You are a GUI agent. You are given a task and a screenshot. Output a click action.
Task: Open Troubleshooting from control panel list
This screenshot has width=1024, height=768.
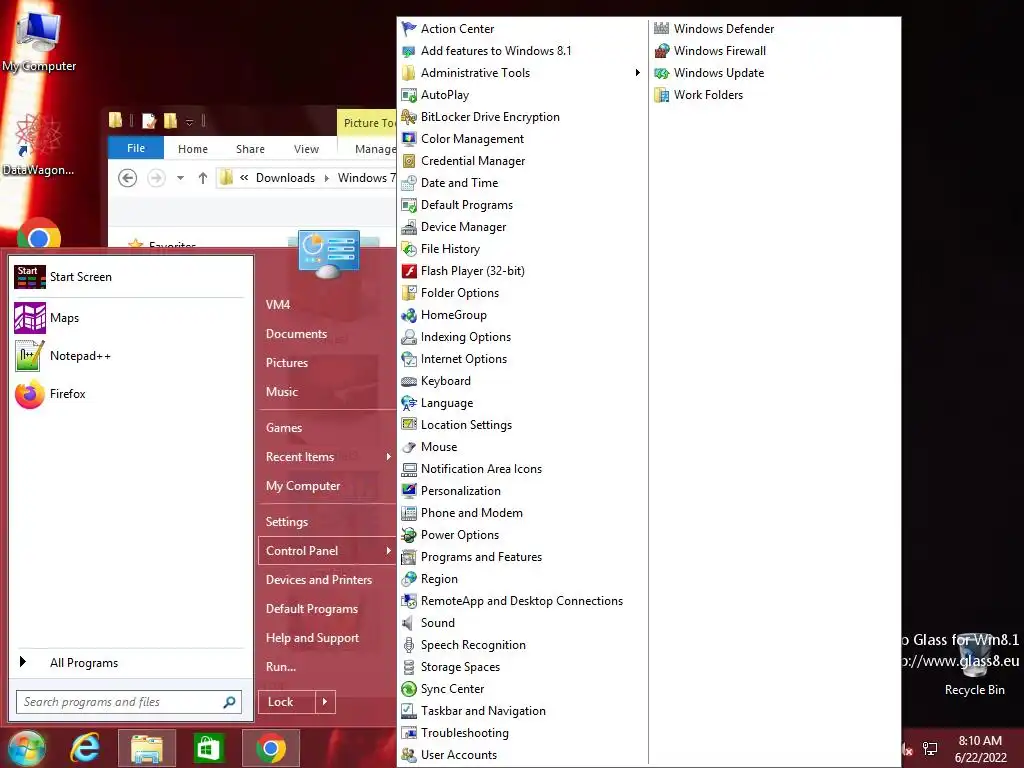(x=464, y=733)
